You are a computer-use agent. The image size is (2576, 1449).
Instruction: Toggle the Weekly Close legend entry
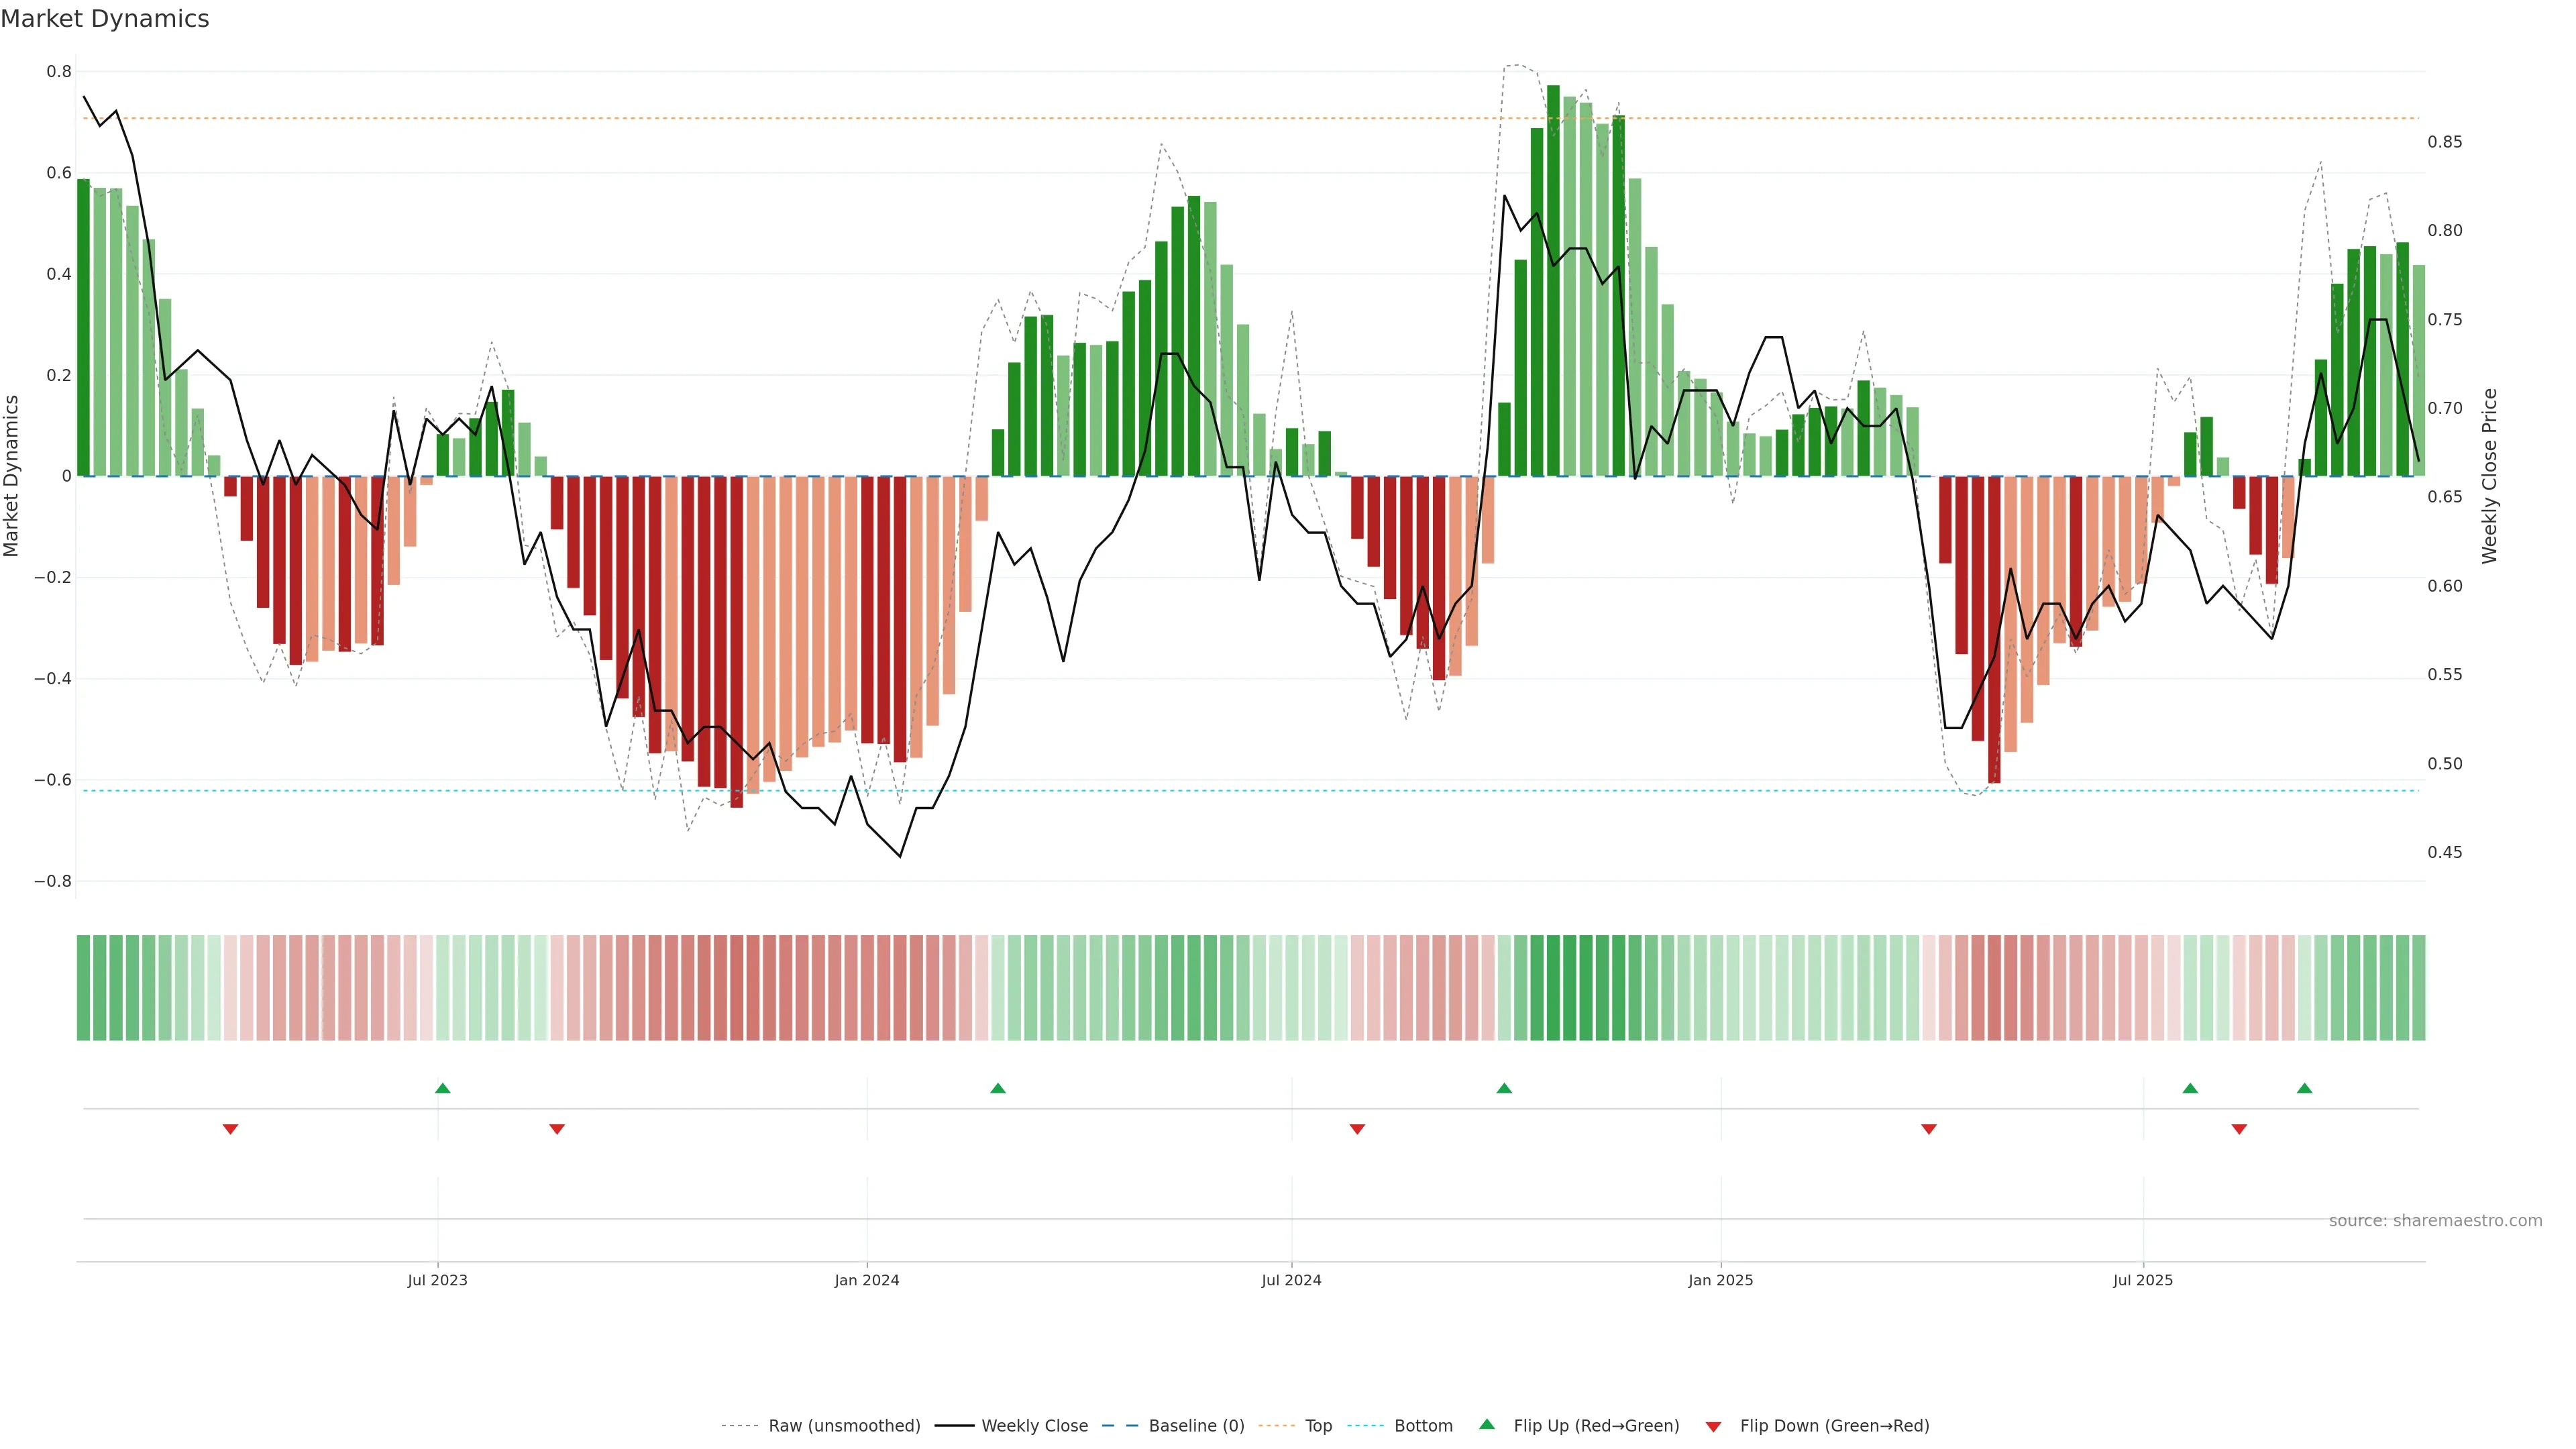[x=1034, y=1426]
